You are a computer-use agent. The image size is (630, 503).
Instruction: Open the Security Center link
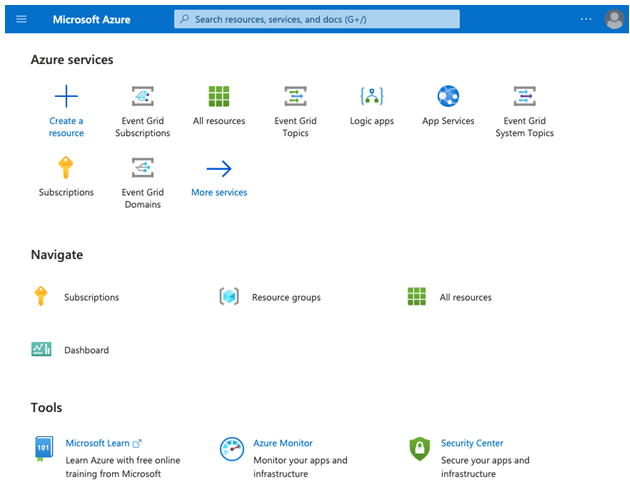(472, 443)
